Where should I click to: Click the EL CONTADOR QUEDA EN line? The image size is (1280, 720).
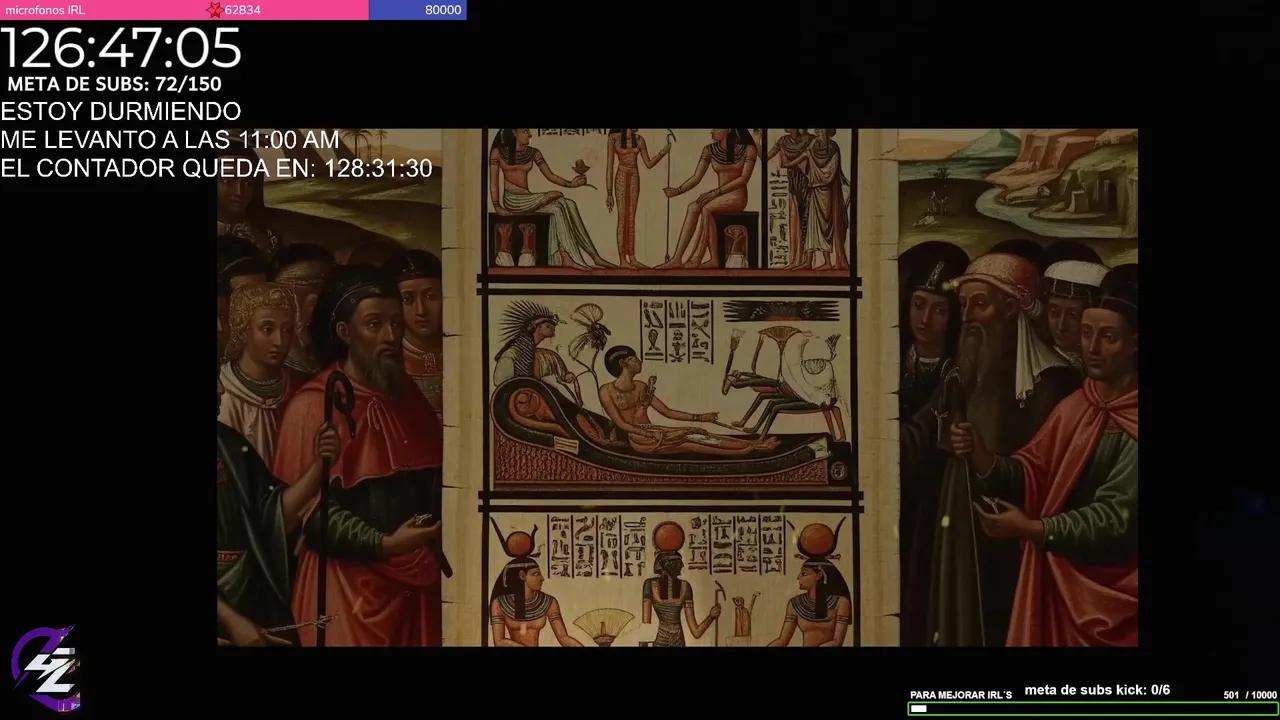click(x=216, y=168)
